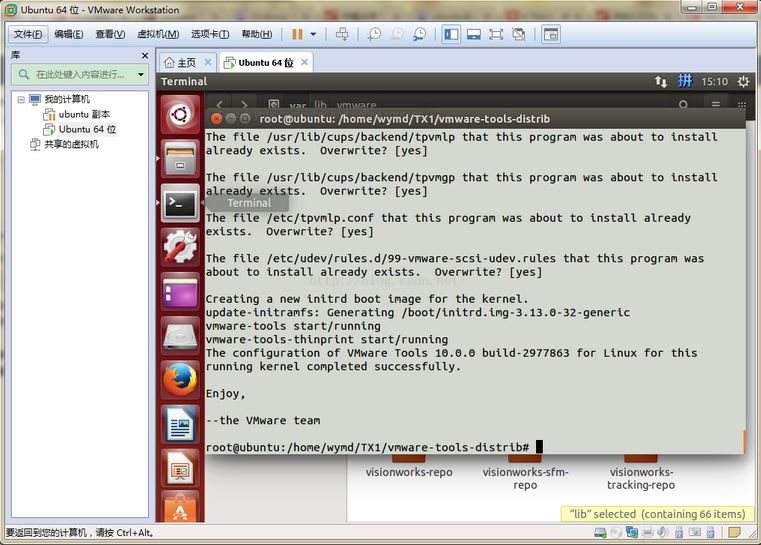Select 我的计算机 in the library tree
This screenshot has height=545, width=761.
point(67,99)
